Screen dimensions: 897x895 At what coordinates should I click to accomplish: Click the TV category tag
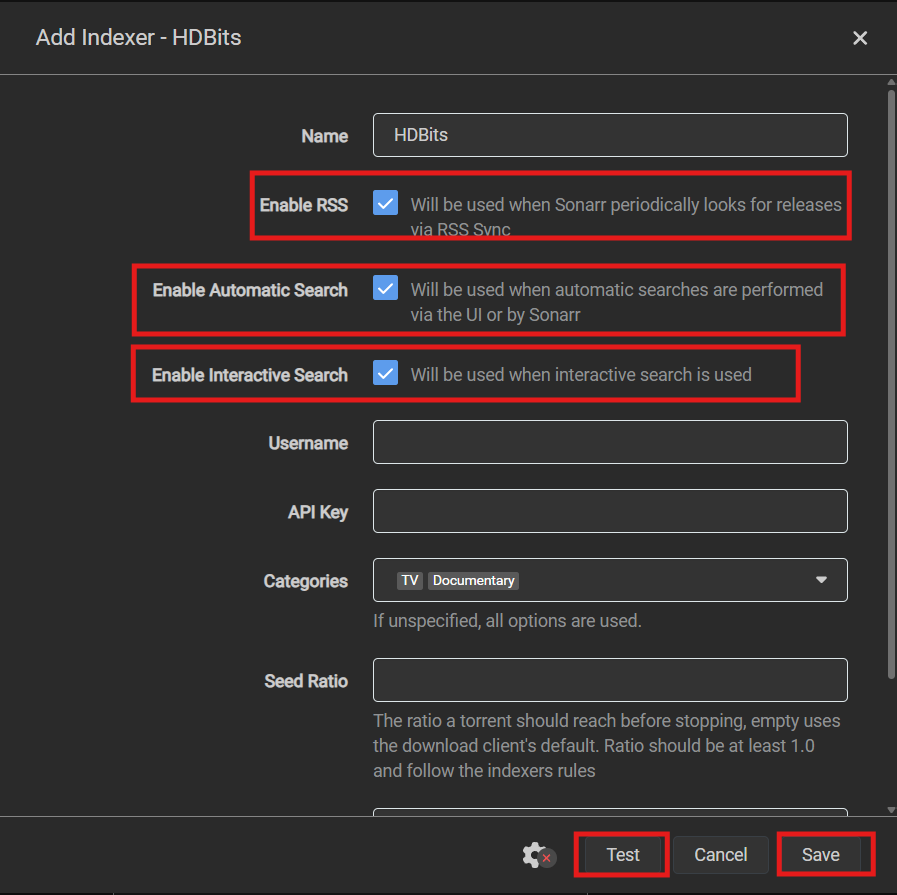[410, 580]
